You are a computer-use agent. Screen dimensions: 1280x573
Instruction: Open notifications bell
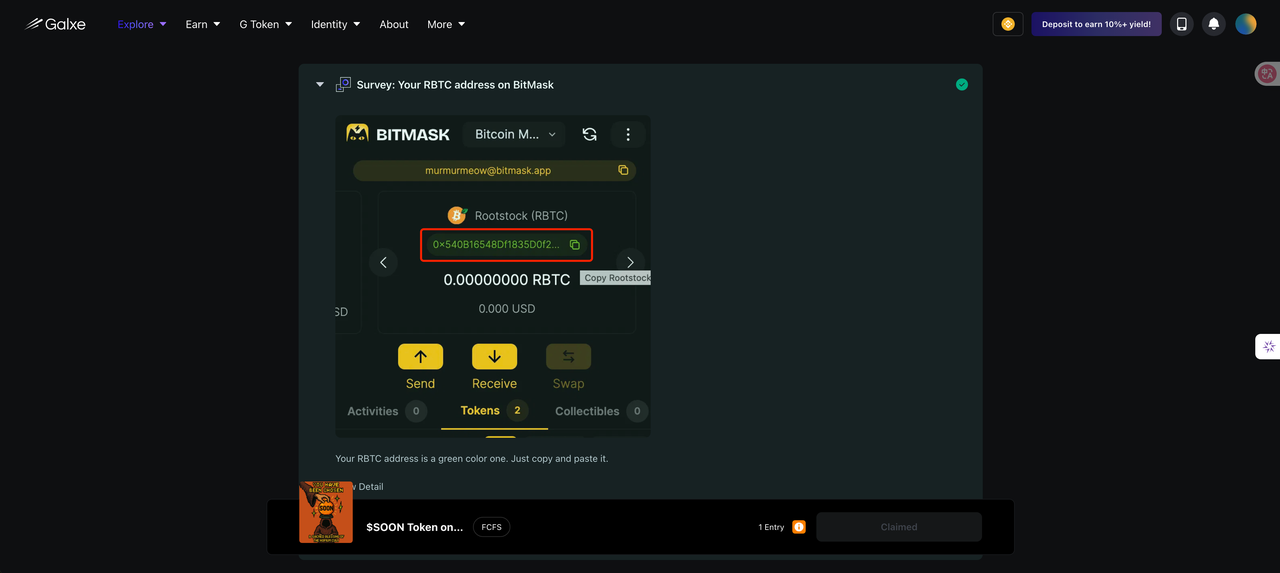coord(1214,24)
